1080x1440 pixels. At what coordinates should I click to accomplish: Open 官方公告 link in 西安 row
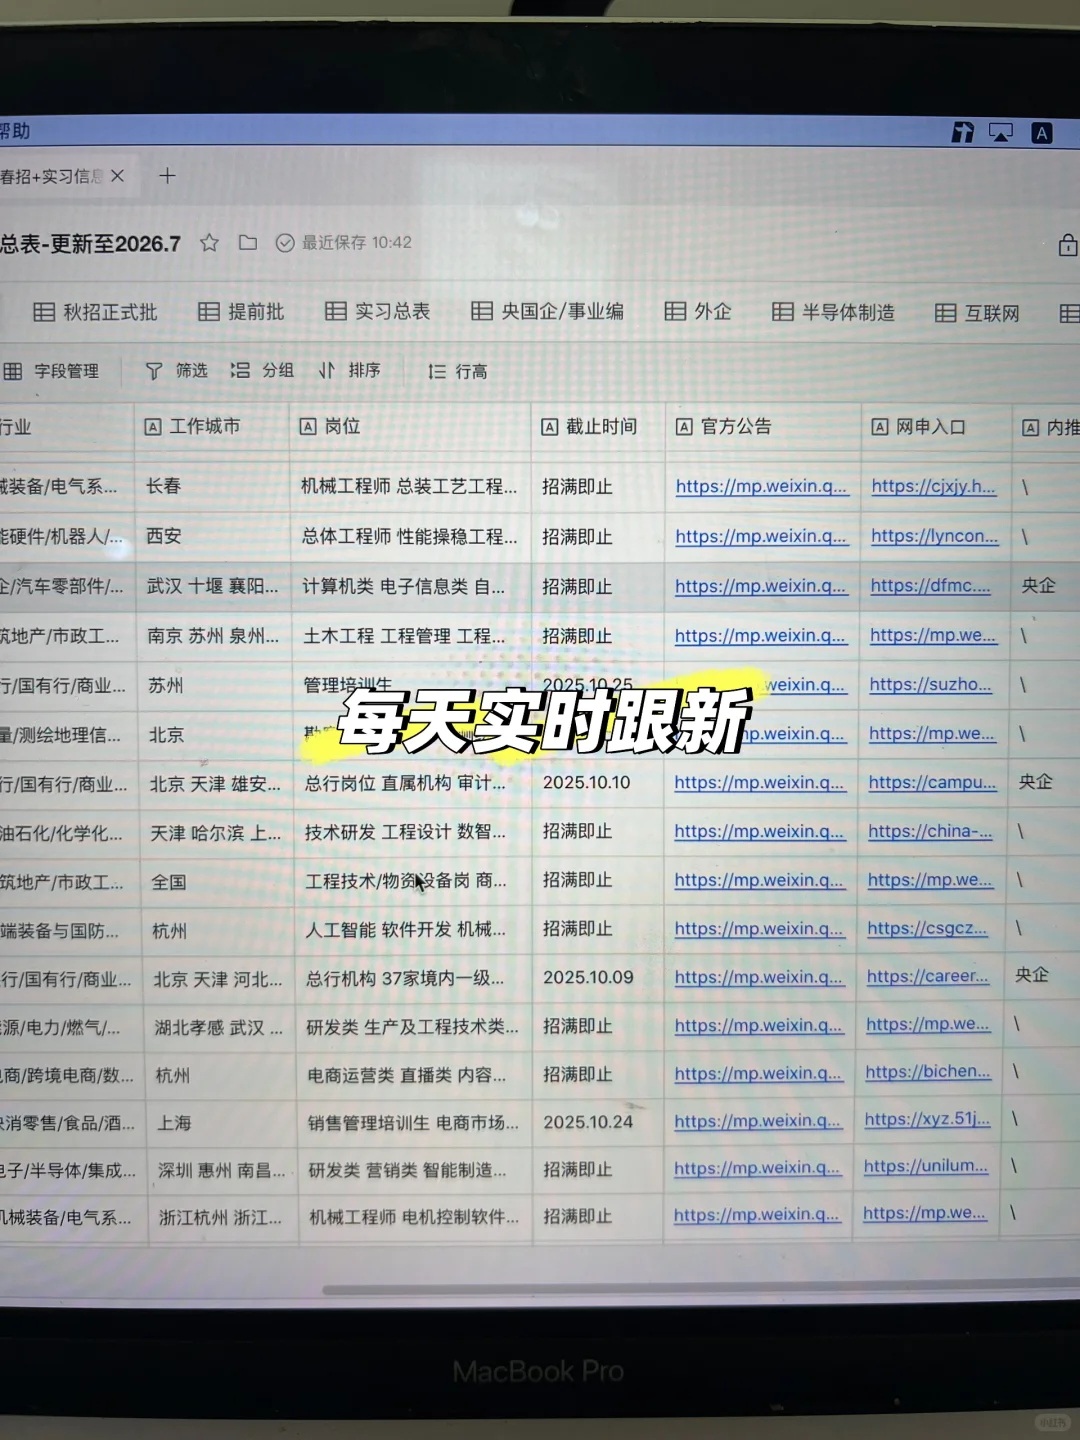pyautogui.click(x=760, y=537)
